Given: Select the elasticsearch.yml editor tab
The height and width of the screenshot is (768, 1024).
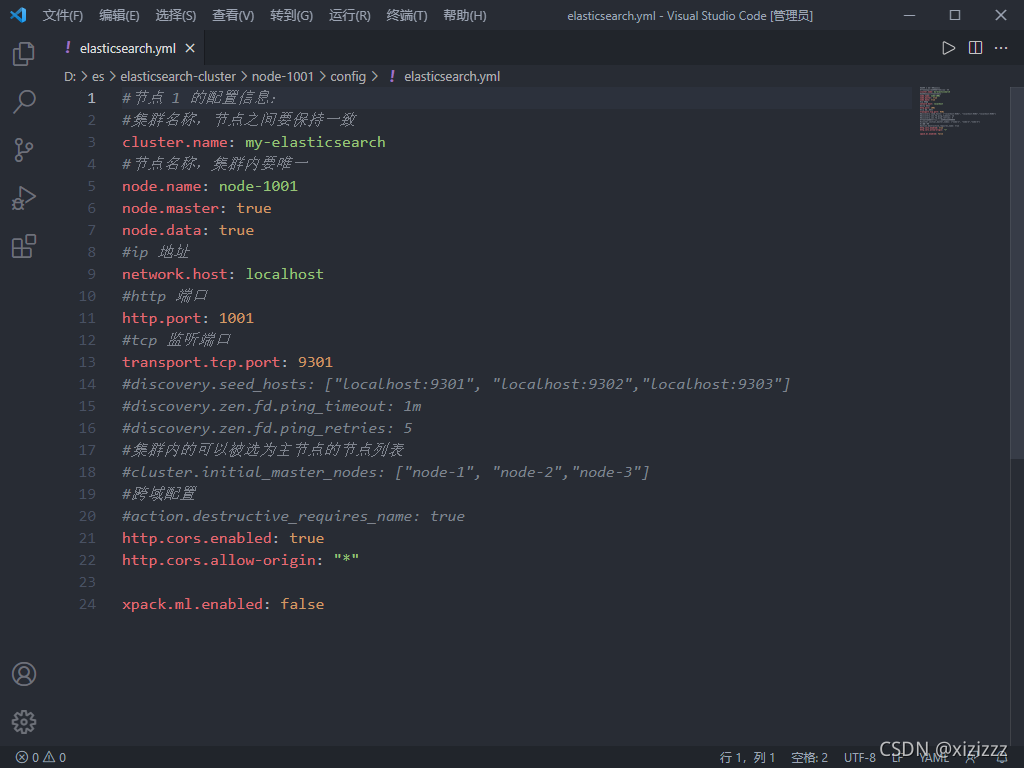Looking at the screenshot, I should [x=129, y=48].
